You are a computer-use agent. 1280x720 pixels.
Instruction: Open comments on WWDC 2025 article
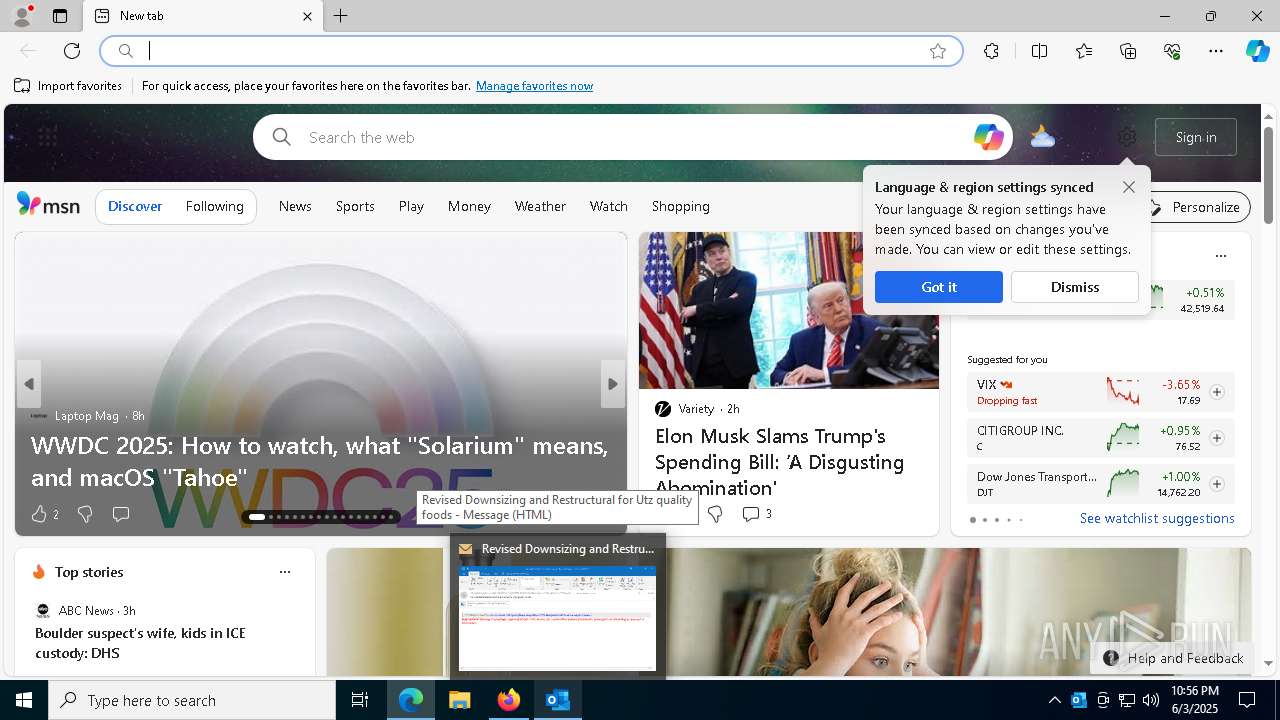tap(121, 514)
